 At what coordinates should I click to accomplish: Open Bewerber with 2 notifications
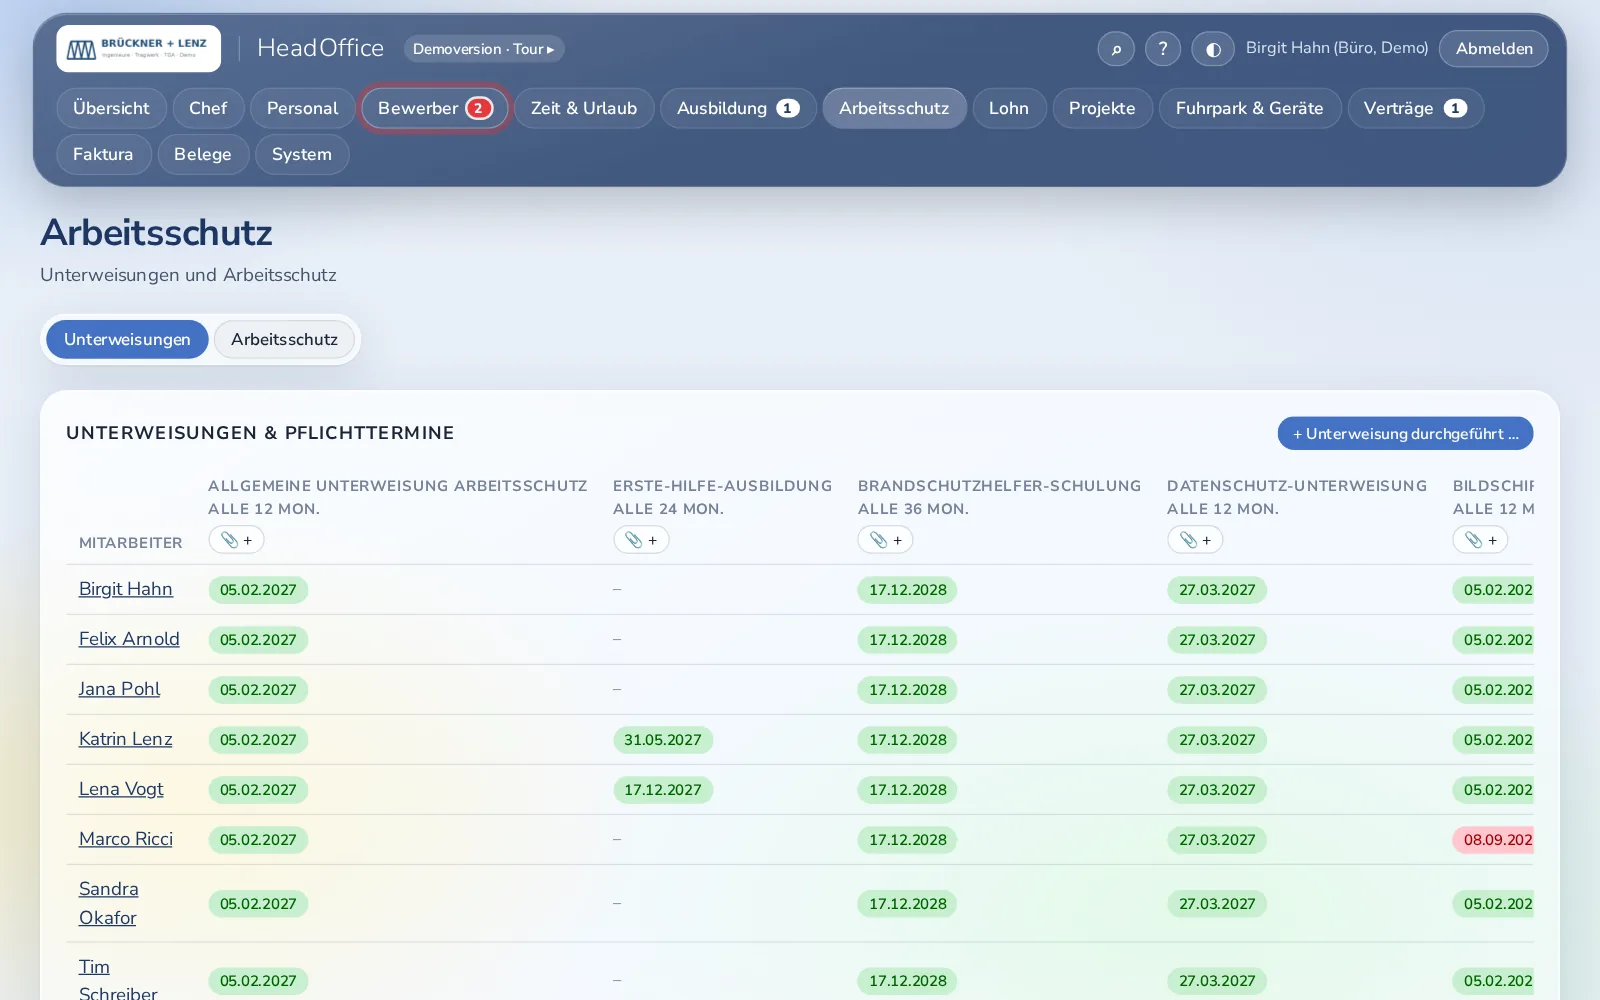(x=435, y=108)
